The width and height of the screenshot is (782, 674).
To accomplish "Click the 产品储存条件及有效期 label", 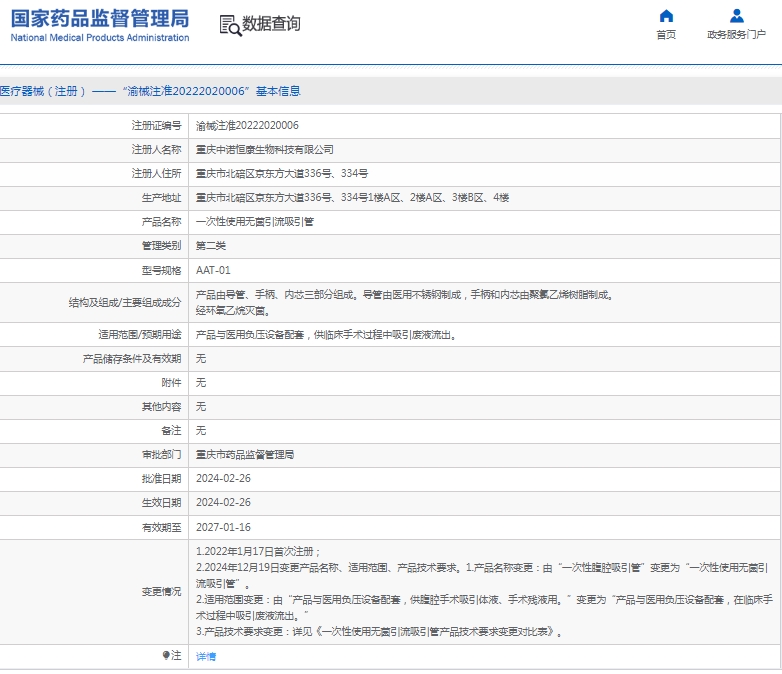I will 132,359.
